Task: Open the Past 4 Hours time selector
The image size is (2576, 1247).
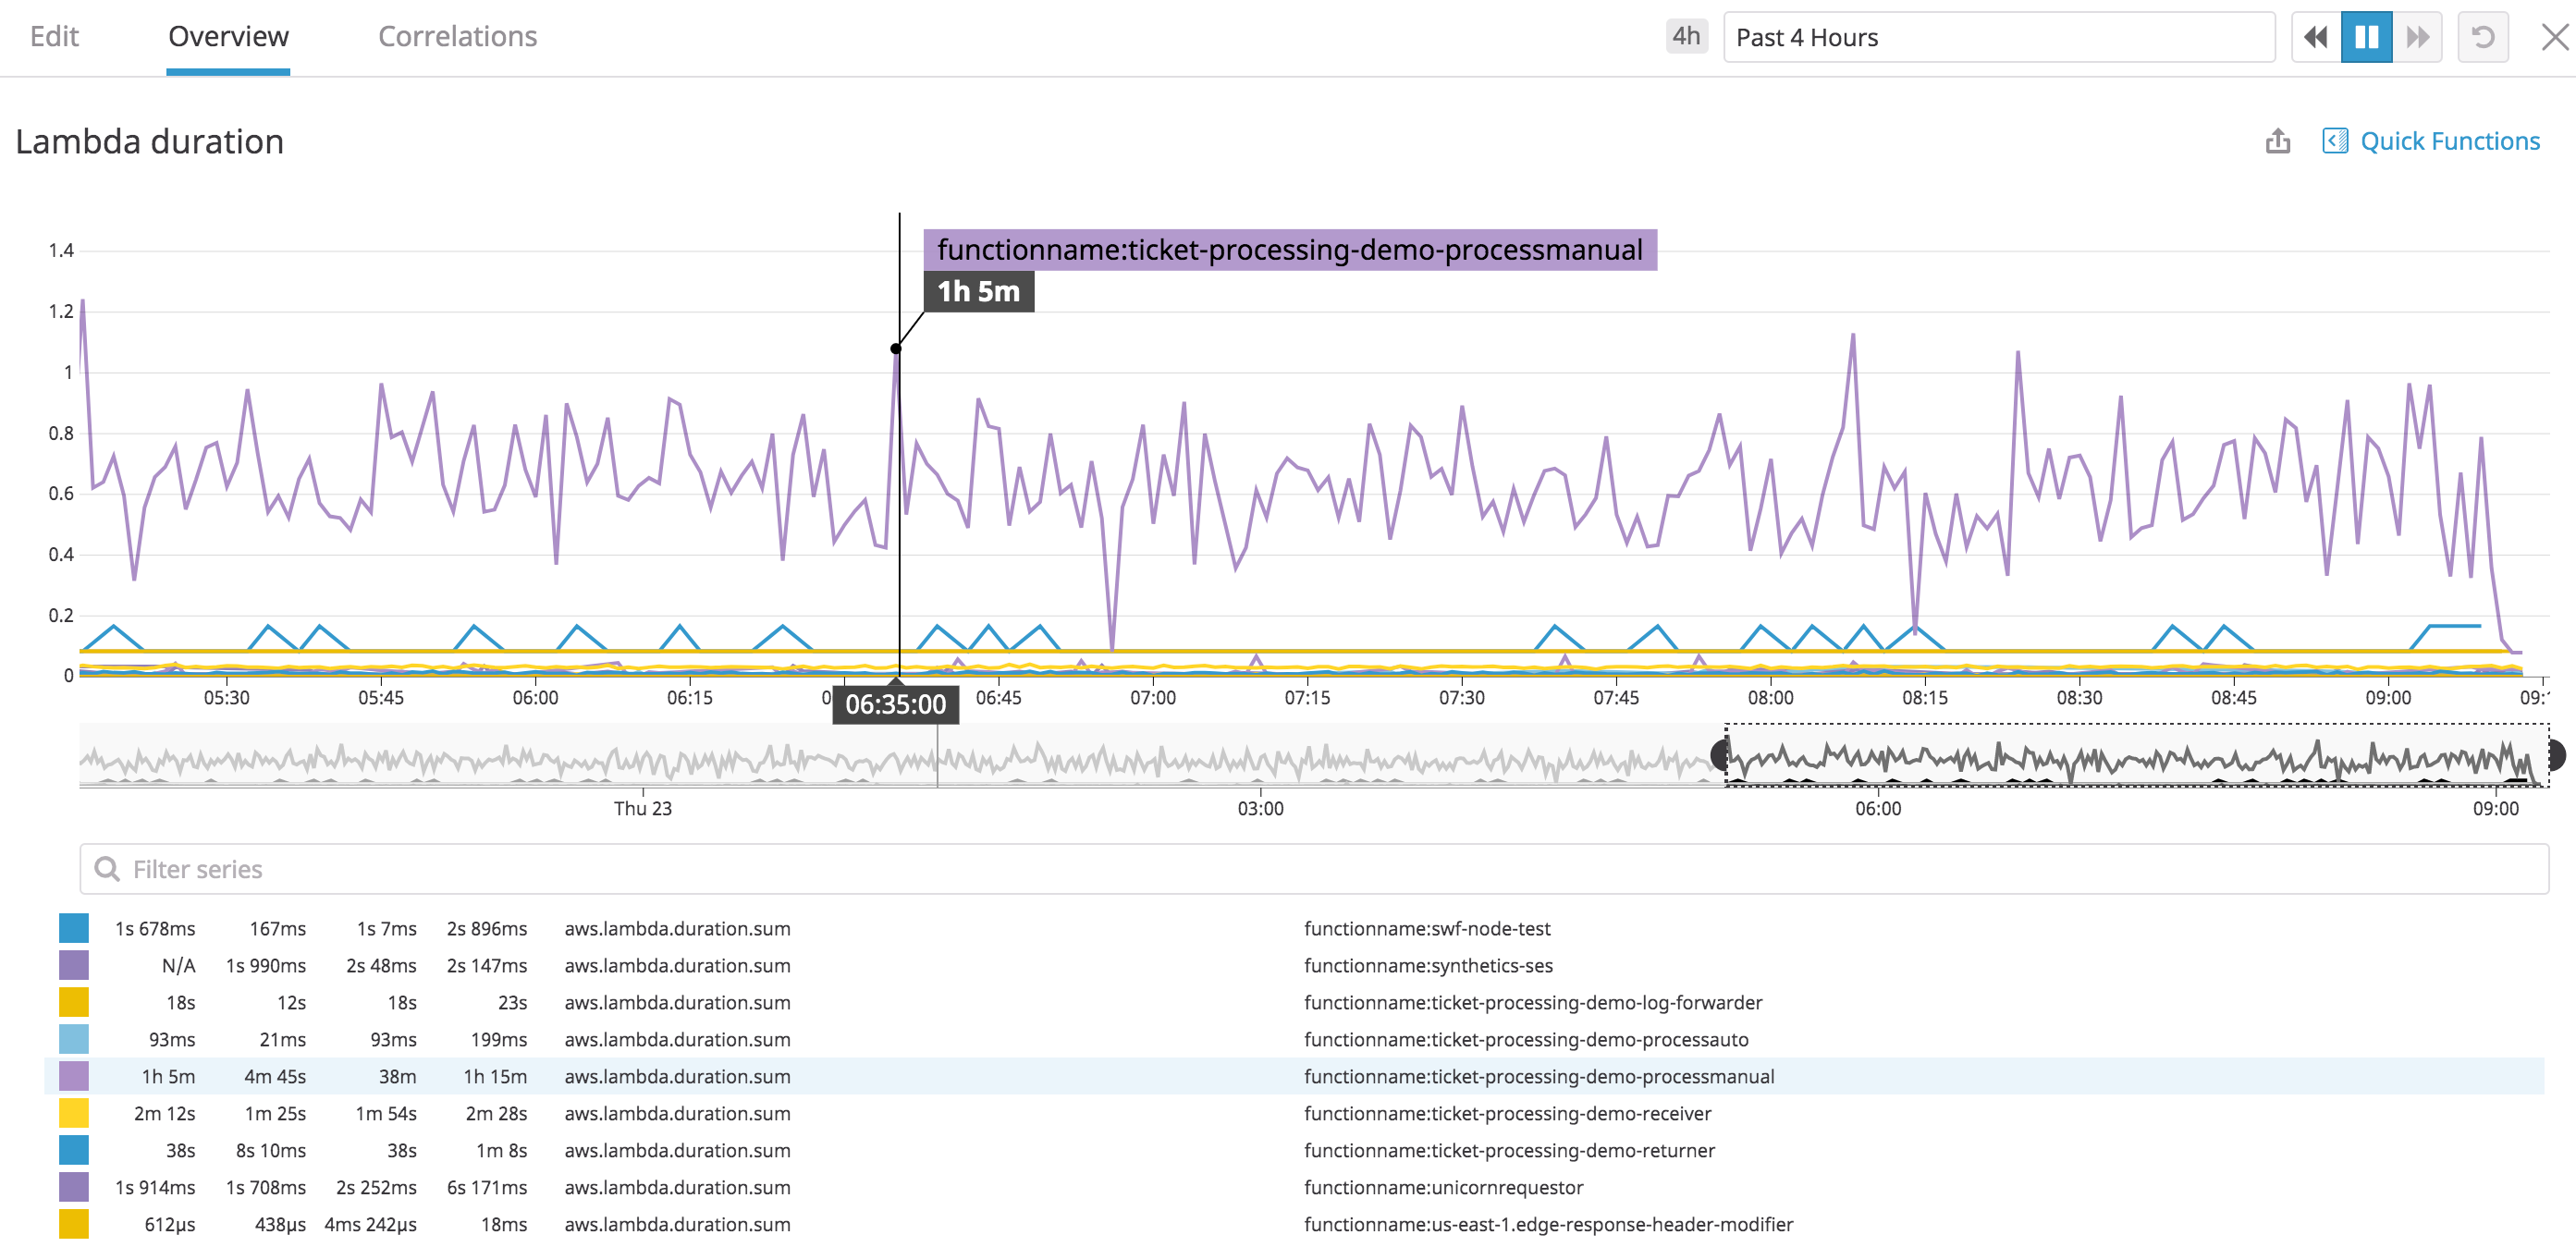Action: [2000, 37]
